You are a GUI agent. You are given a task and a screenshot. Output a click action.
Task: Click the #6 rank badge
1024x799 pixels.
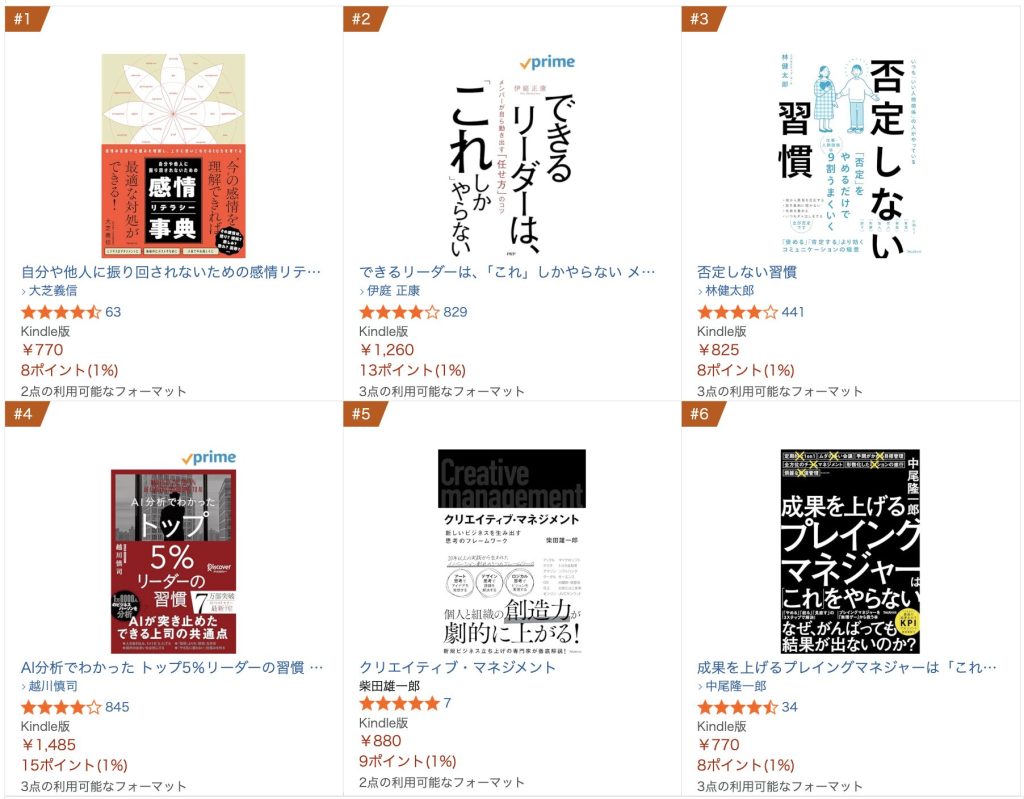703,414
